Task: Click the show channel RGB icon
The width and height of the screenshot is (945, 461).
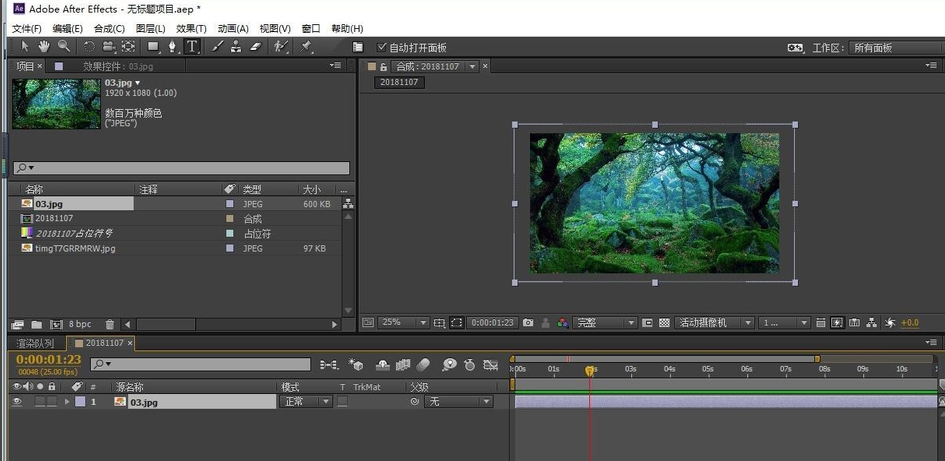Action: click(x=563, y=322)
